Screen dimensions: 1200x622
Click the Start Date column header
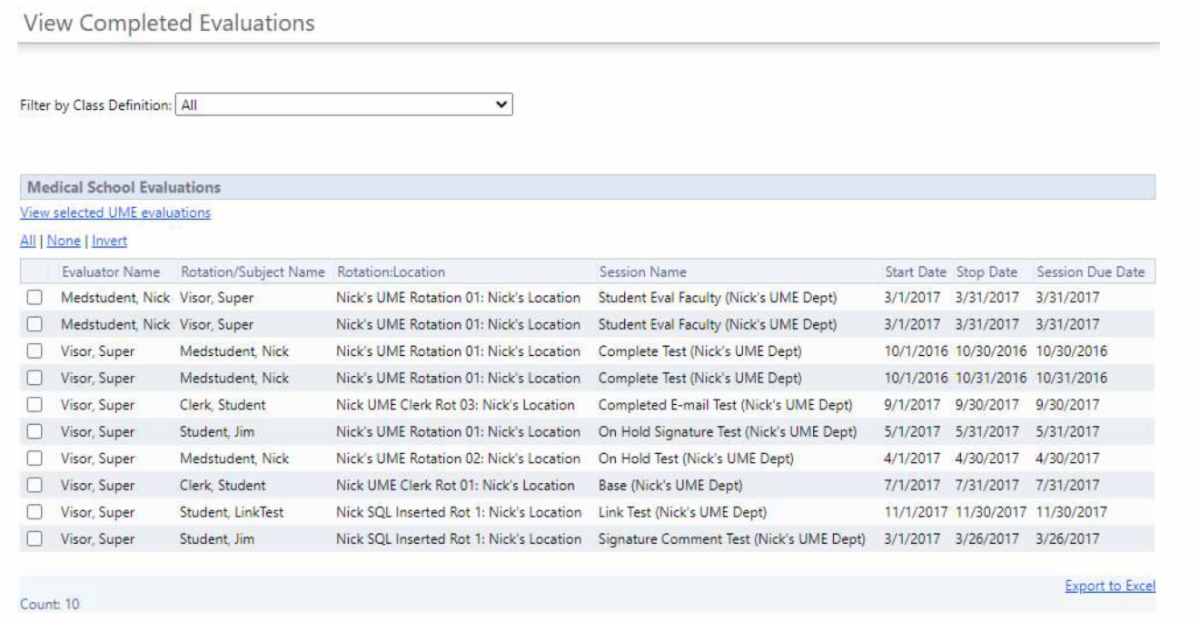coord(917,272)
